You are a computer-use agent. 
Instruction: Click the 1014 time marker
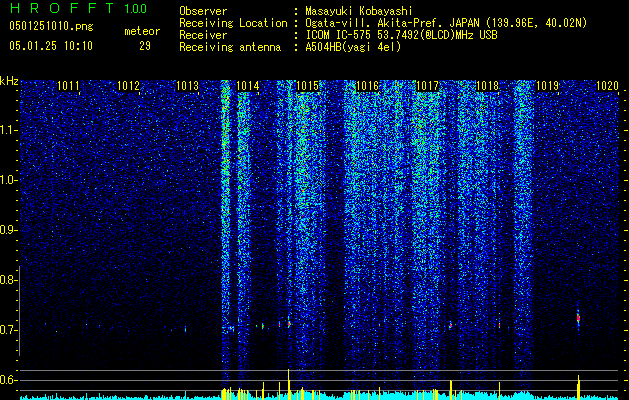[x=248, y=85]
